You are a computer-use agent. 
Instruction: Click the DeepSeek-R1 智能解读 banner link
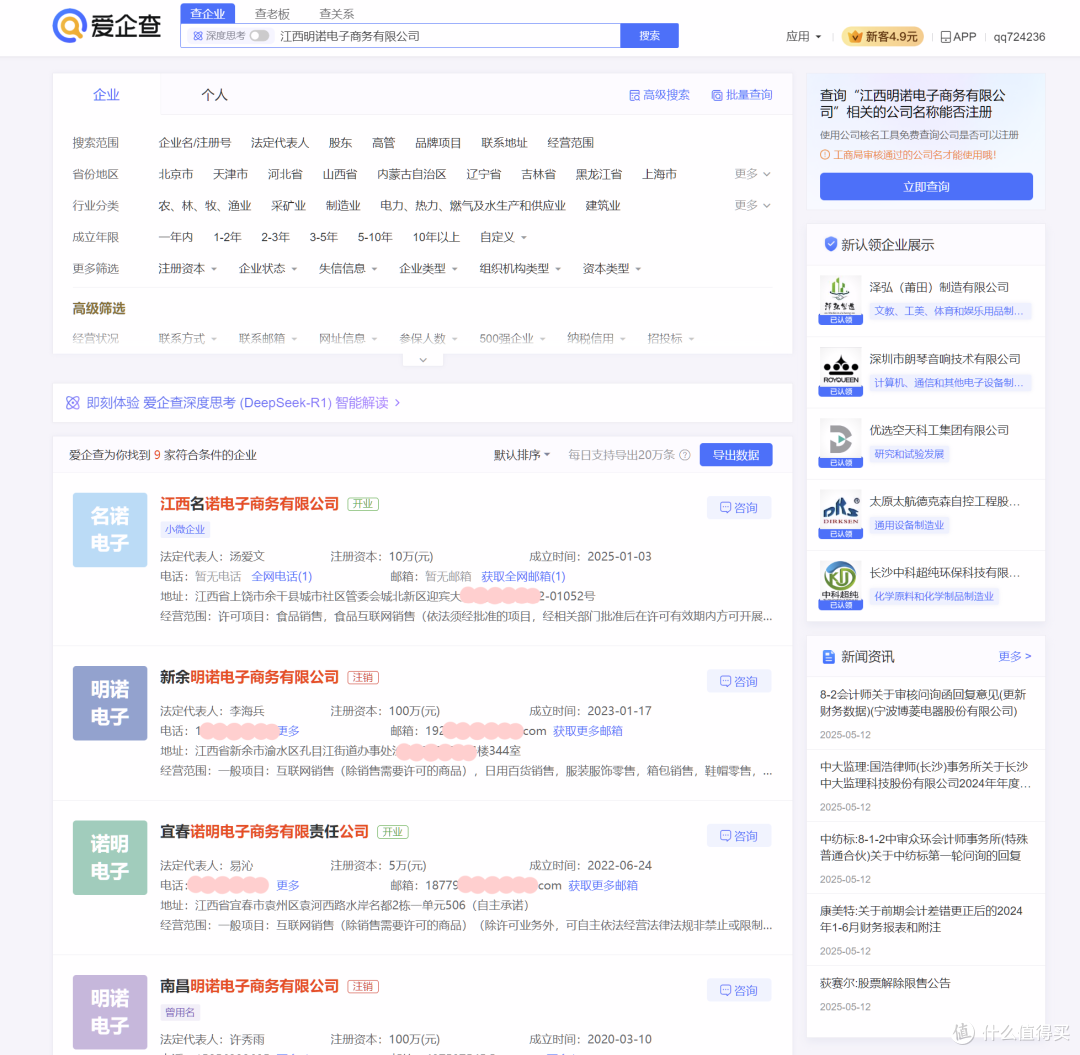(242, 403)
